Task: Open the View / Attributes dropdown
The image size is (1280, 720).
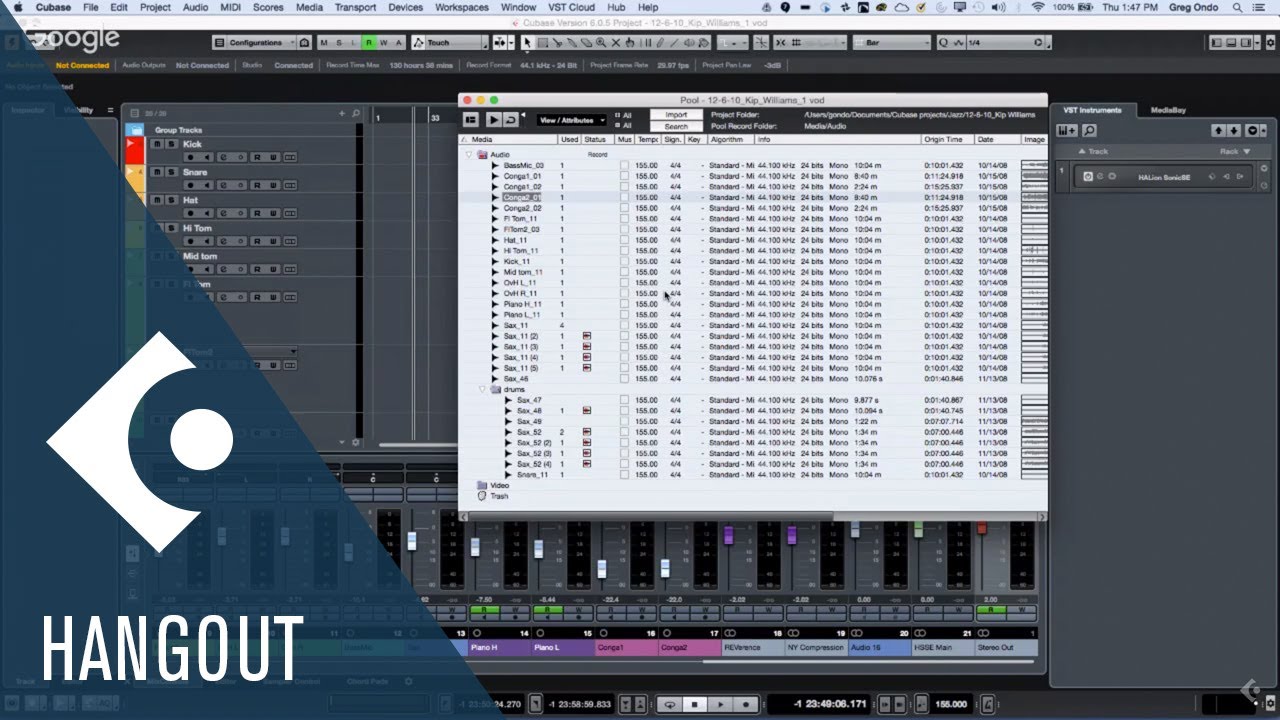Action: [x=572, y=120]
